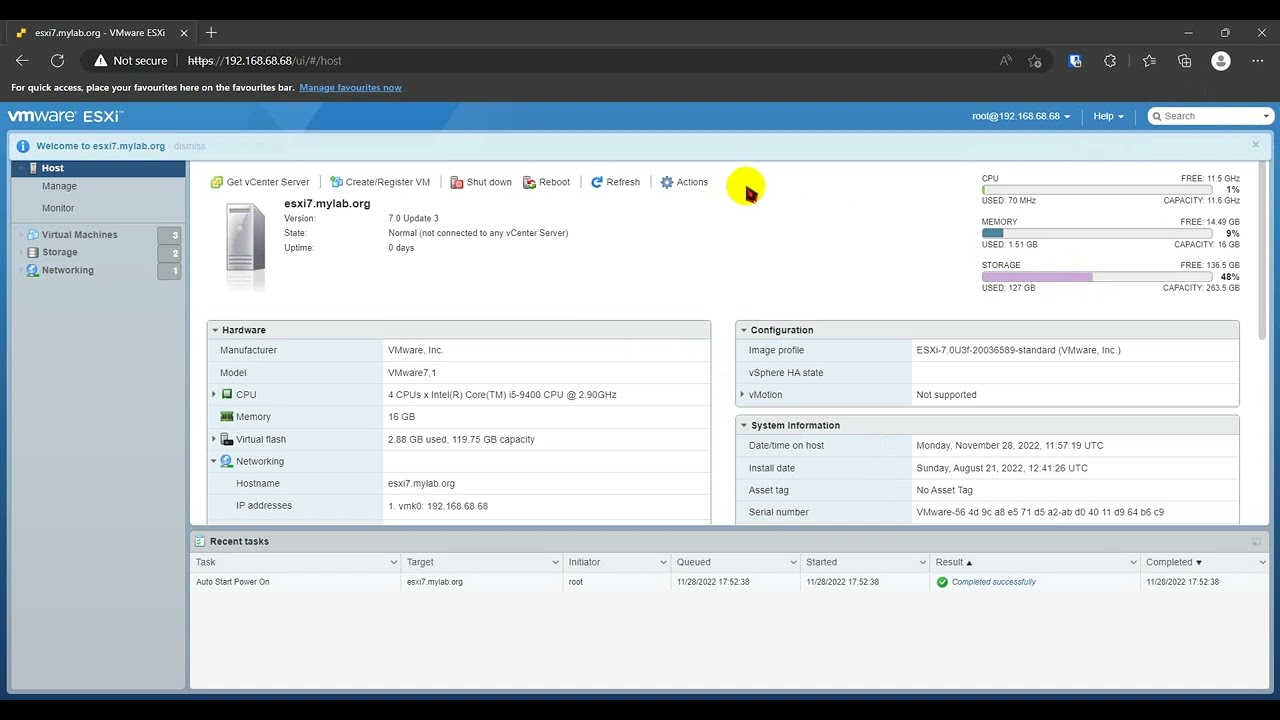Open the browser profile avatar
Viewport: 1280px width, 720px height.
(x=1221, y=61)
